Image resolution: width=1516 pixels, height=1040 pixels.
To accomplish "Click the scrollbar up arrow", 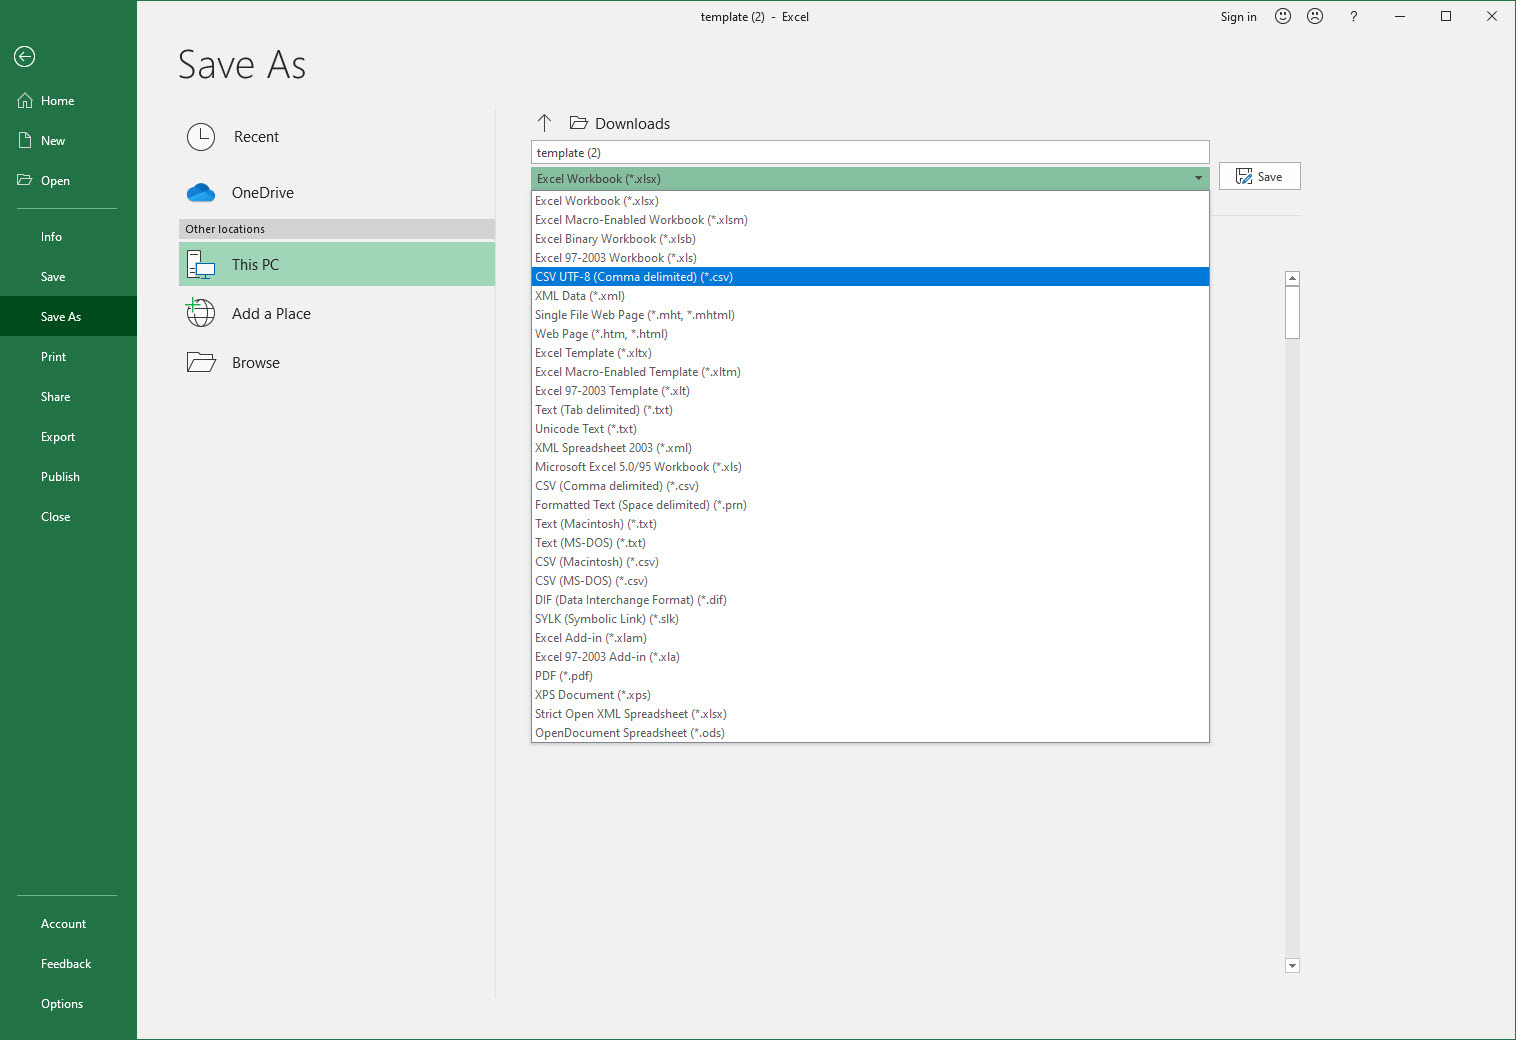I will pyautogui.click(x=1292, y=279).
